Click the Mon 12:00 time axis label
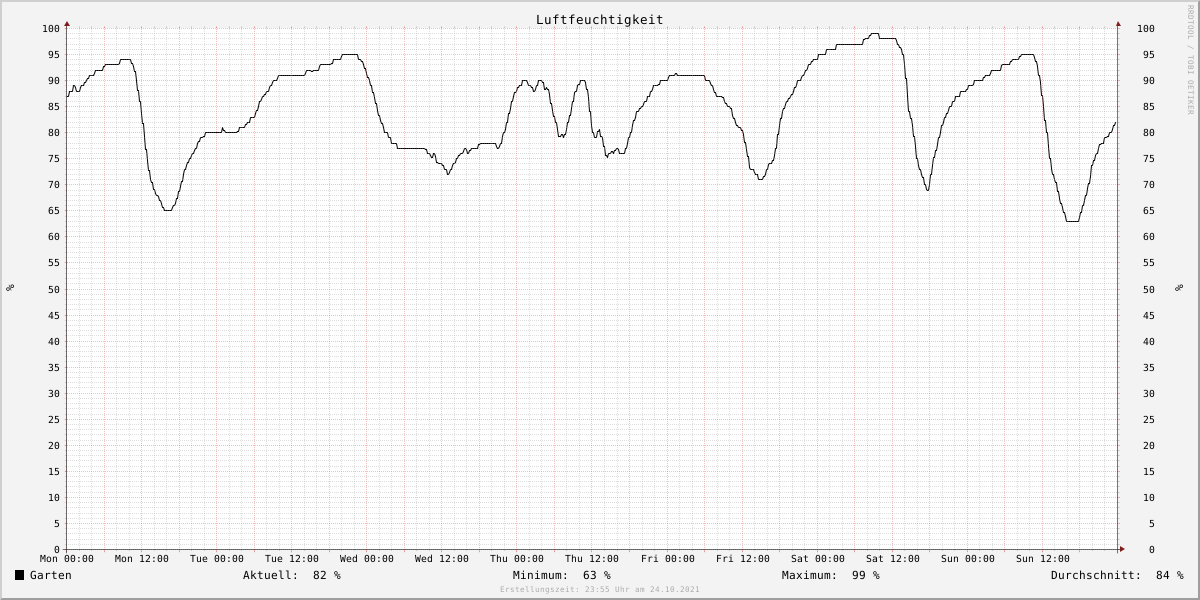 tap(142, 559)
